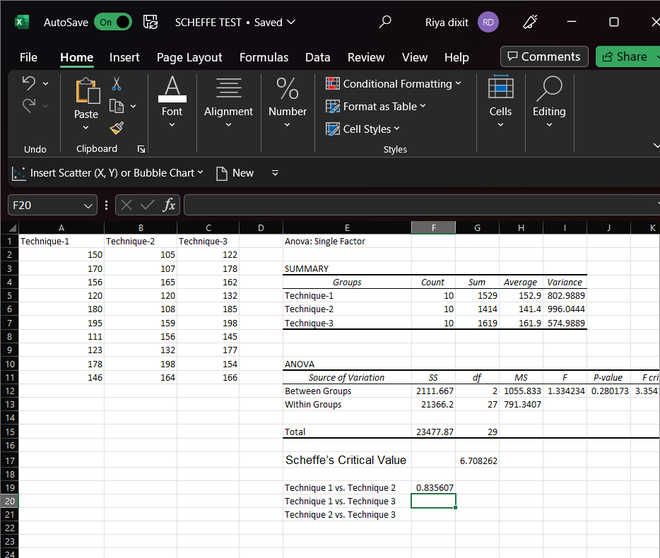Viewport: 660px width, 558px height.
Task: Click the Undo arrow icon
Action: pyautogui.click(x=29, y=83)
